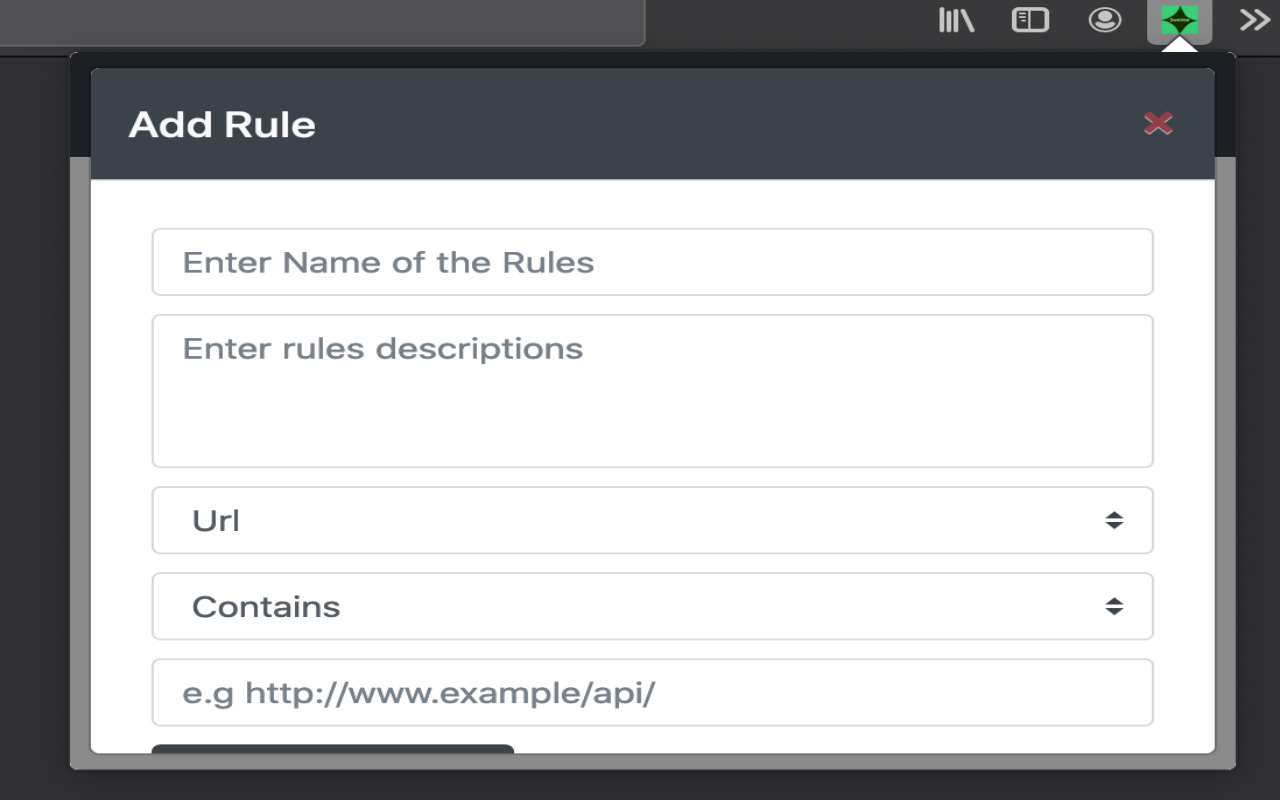Toggle the sidebar view icon
The height and width of the screenshot is (800, 1280).
(1030, 20)
